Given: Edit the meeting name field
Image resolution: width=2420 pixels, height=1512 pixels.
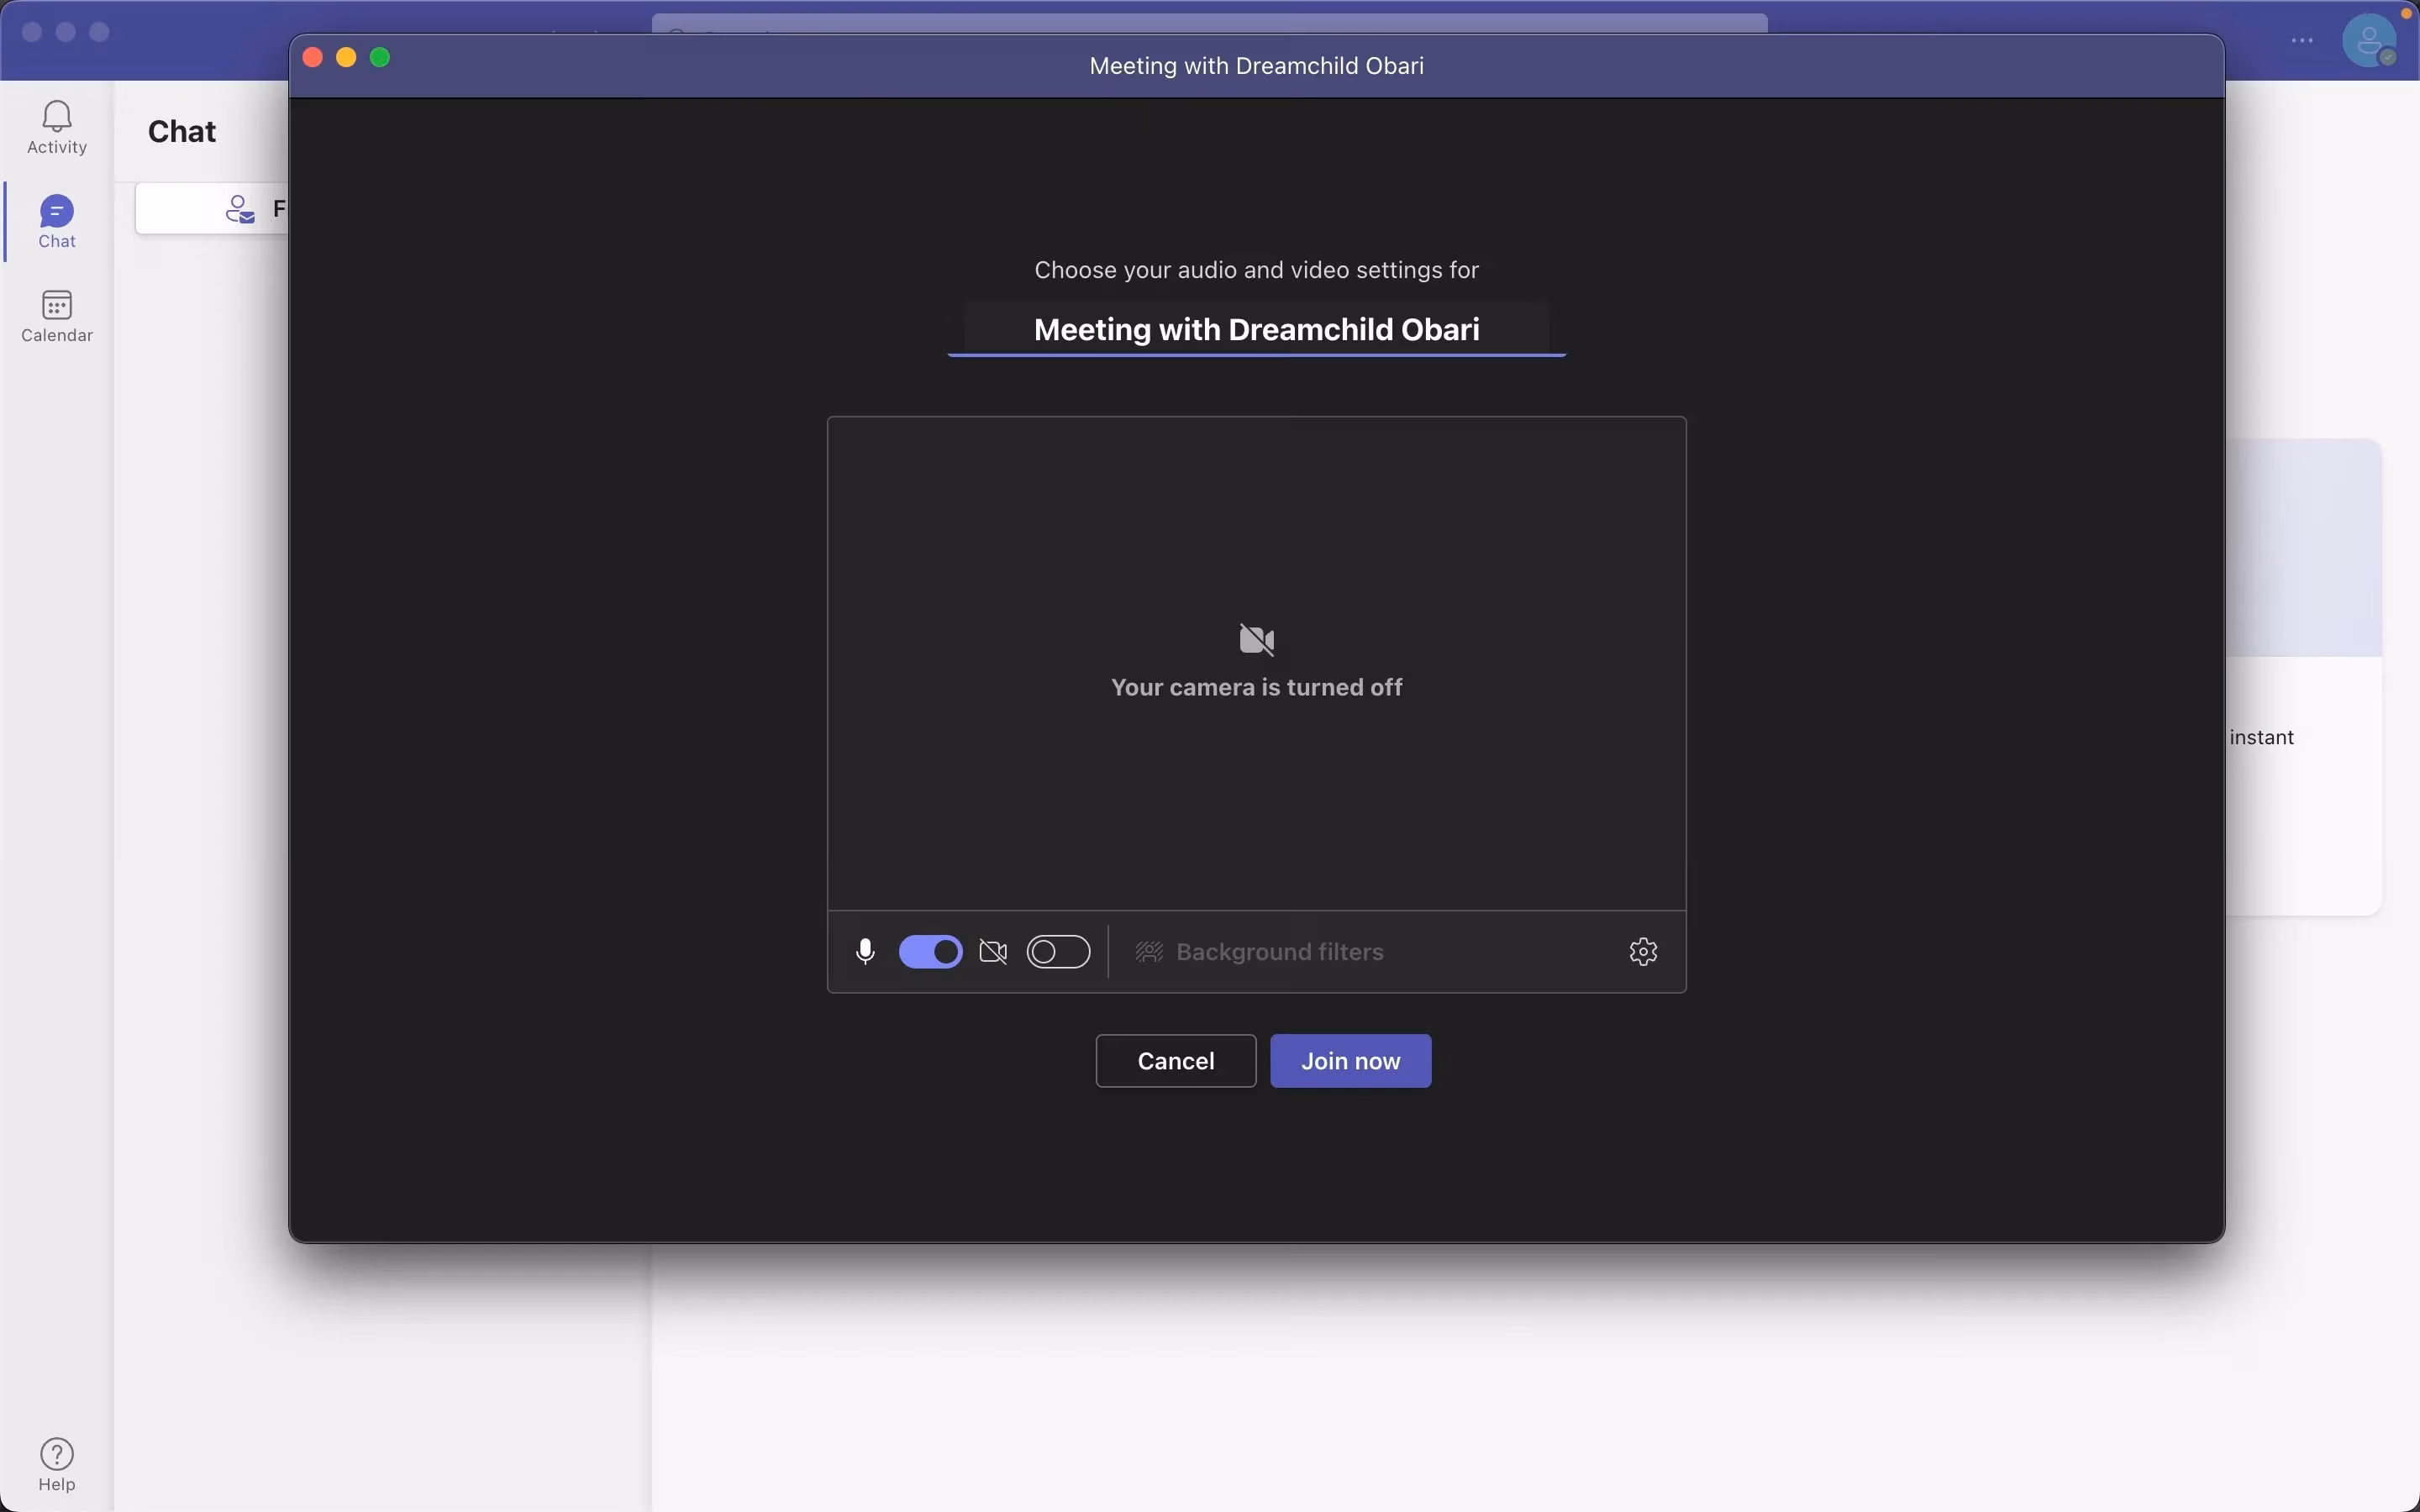Looking at the screenshot, I should pos(1256,329).
